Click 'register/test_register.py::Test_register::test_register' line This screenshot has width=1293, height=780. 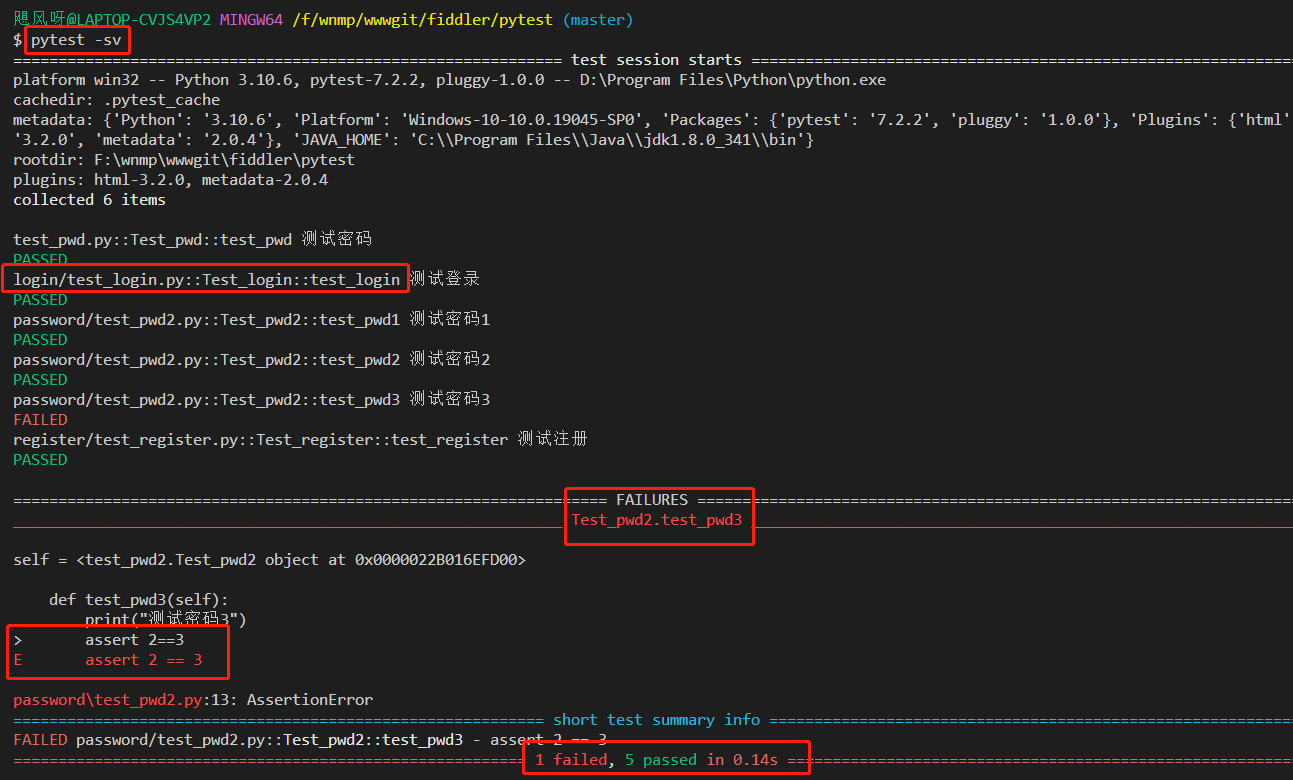point(300,440)
